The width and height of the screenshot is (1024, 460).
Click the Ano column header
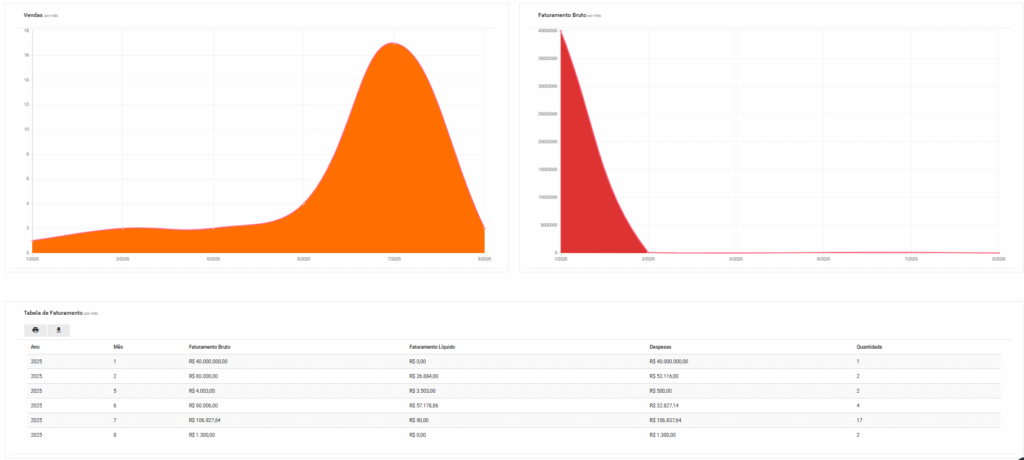point(35,347)
